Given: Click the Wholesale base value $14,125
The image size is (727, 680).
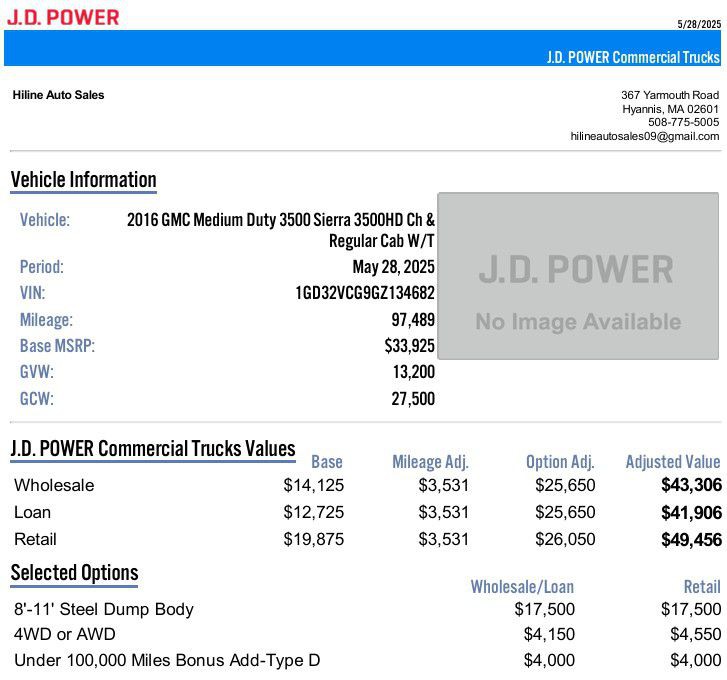Looking at the screenshot, I should tap(314, 485).
